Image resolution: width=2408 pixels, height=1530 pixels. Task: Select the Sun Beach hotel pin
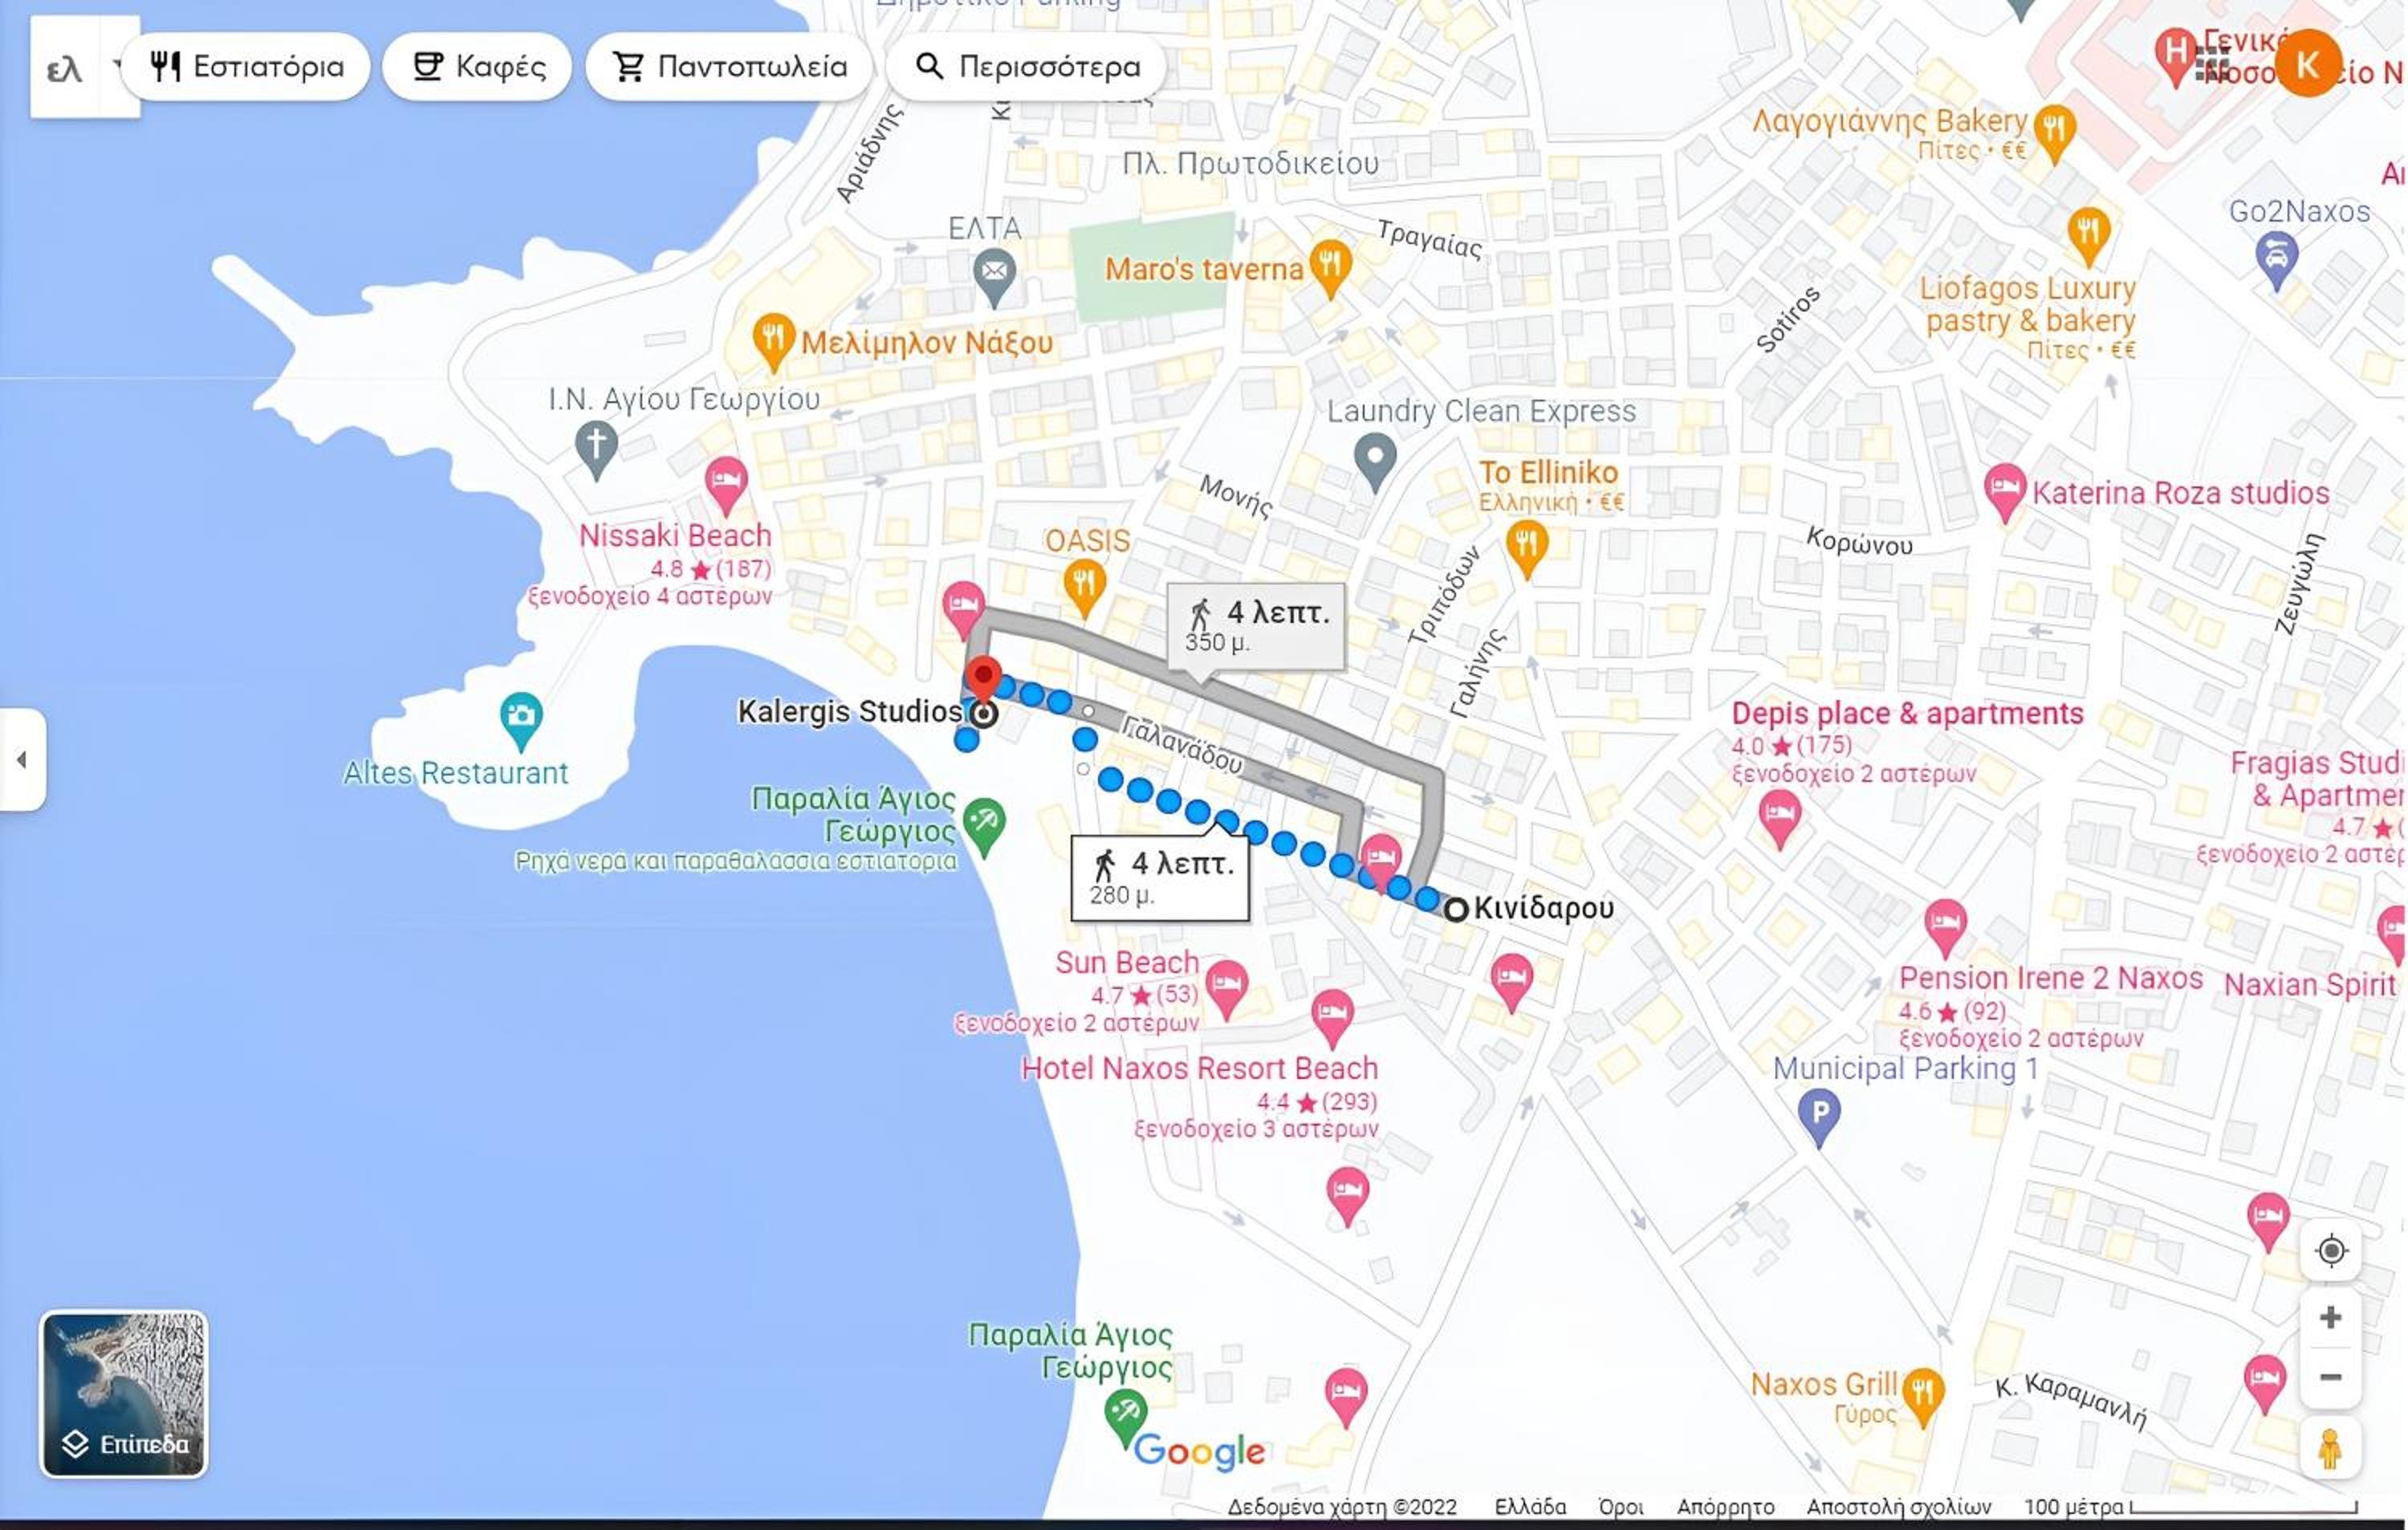pyautogui.click(x=1227, y=989)
